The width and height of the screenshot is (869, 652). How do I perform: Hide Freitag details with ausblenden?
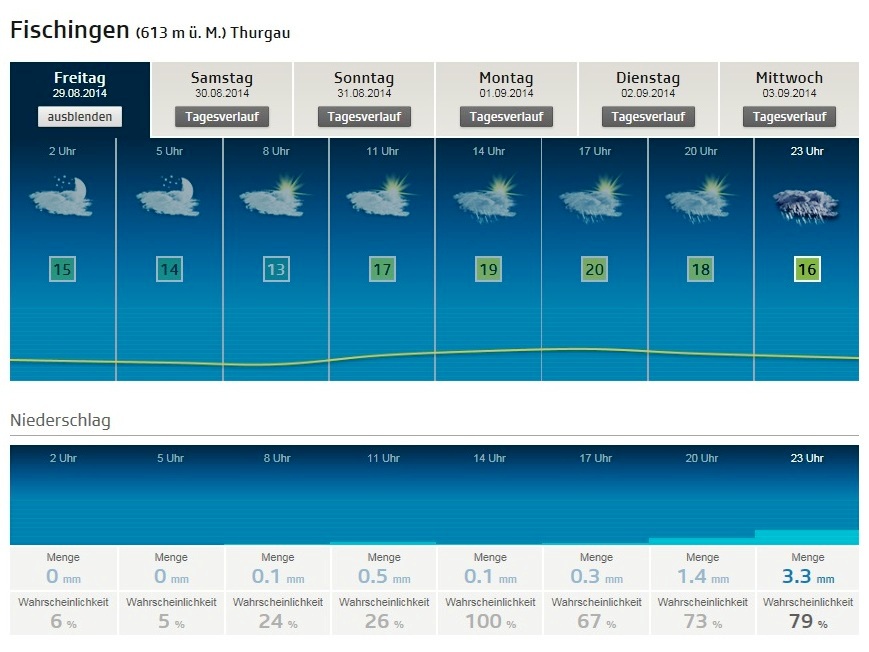coord(80,116)
